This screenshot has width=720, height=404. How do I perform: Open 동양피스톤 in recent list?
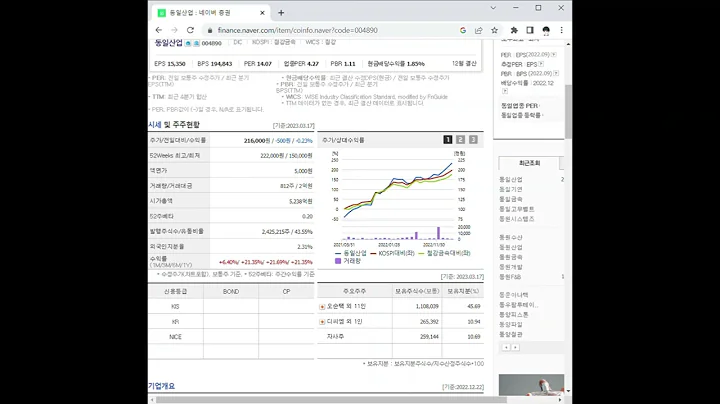(513, 314)
